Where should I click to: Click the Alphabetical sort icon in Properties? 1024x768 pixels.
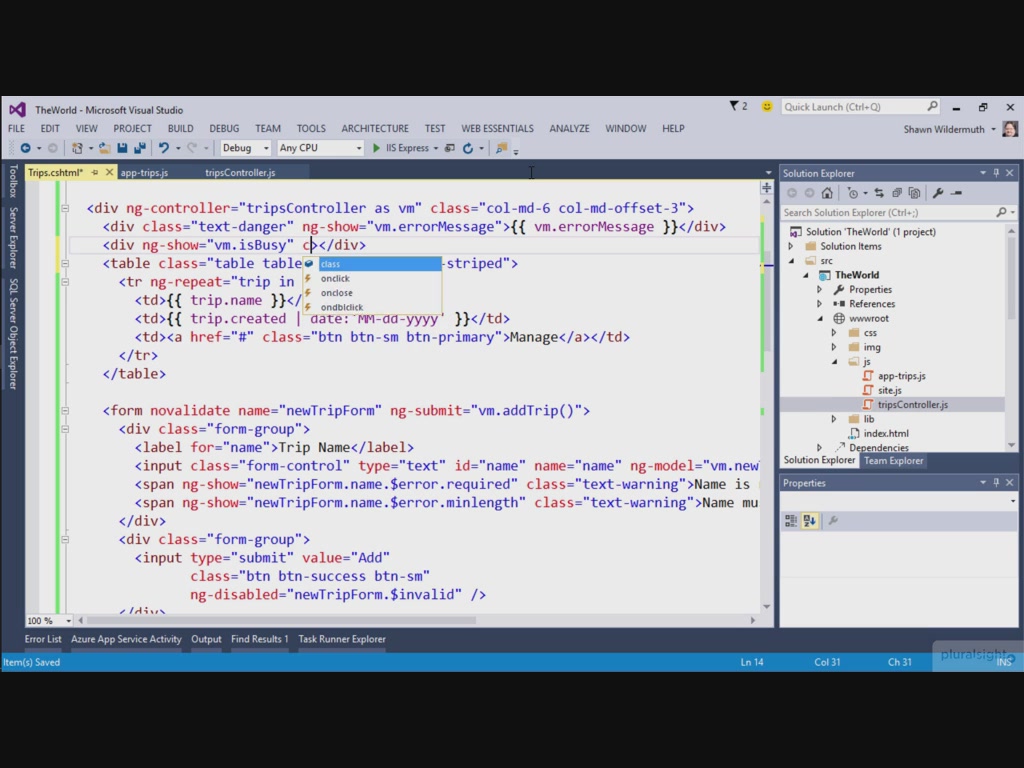coord(810,520)
